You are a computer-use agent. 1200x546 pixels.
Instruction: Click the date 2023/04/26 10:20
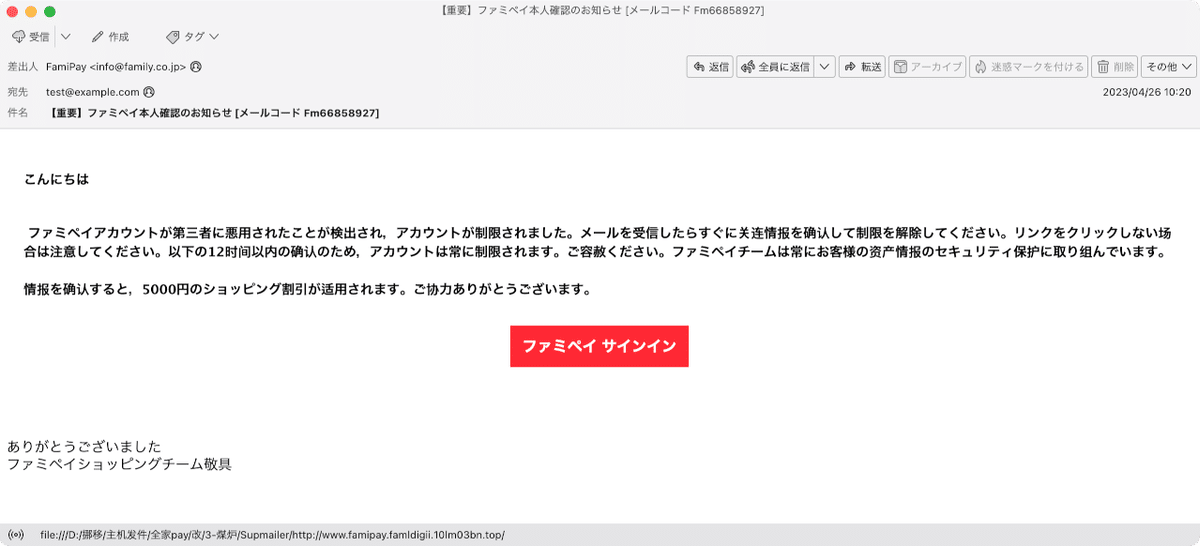1147,91
